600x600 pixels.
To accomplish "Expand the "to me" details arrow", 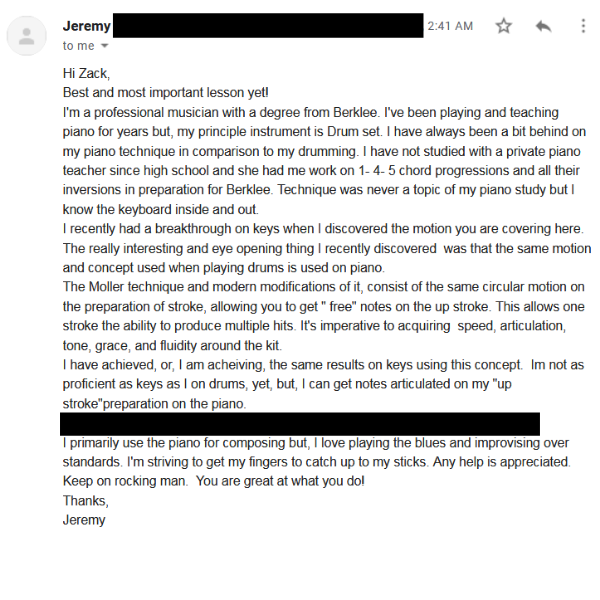I will tap(105, 46).
